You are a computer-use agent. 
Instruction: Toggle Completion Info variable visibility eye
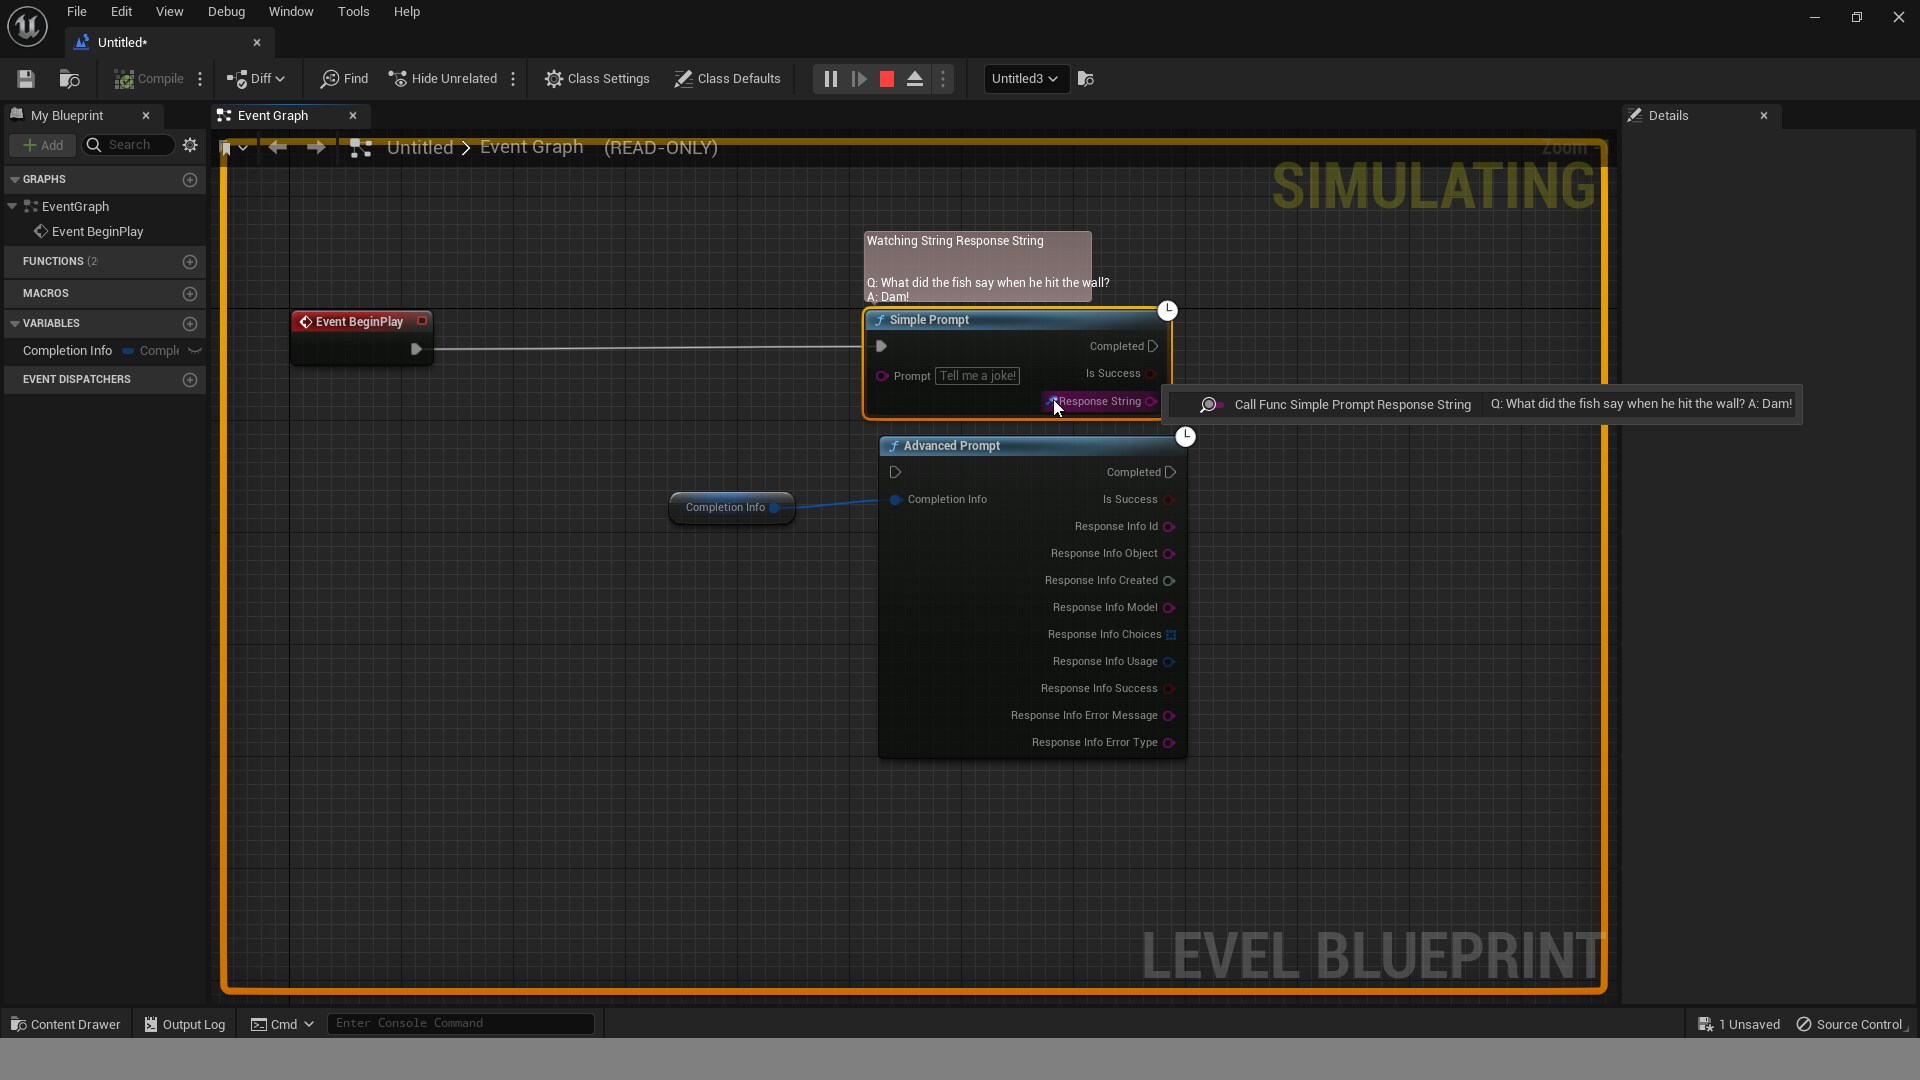point(195,351)
